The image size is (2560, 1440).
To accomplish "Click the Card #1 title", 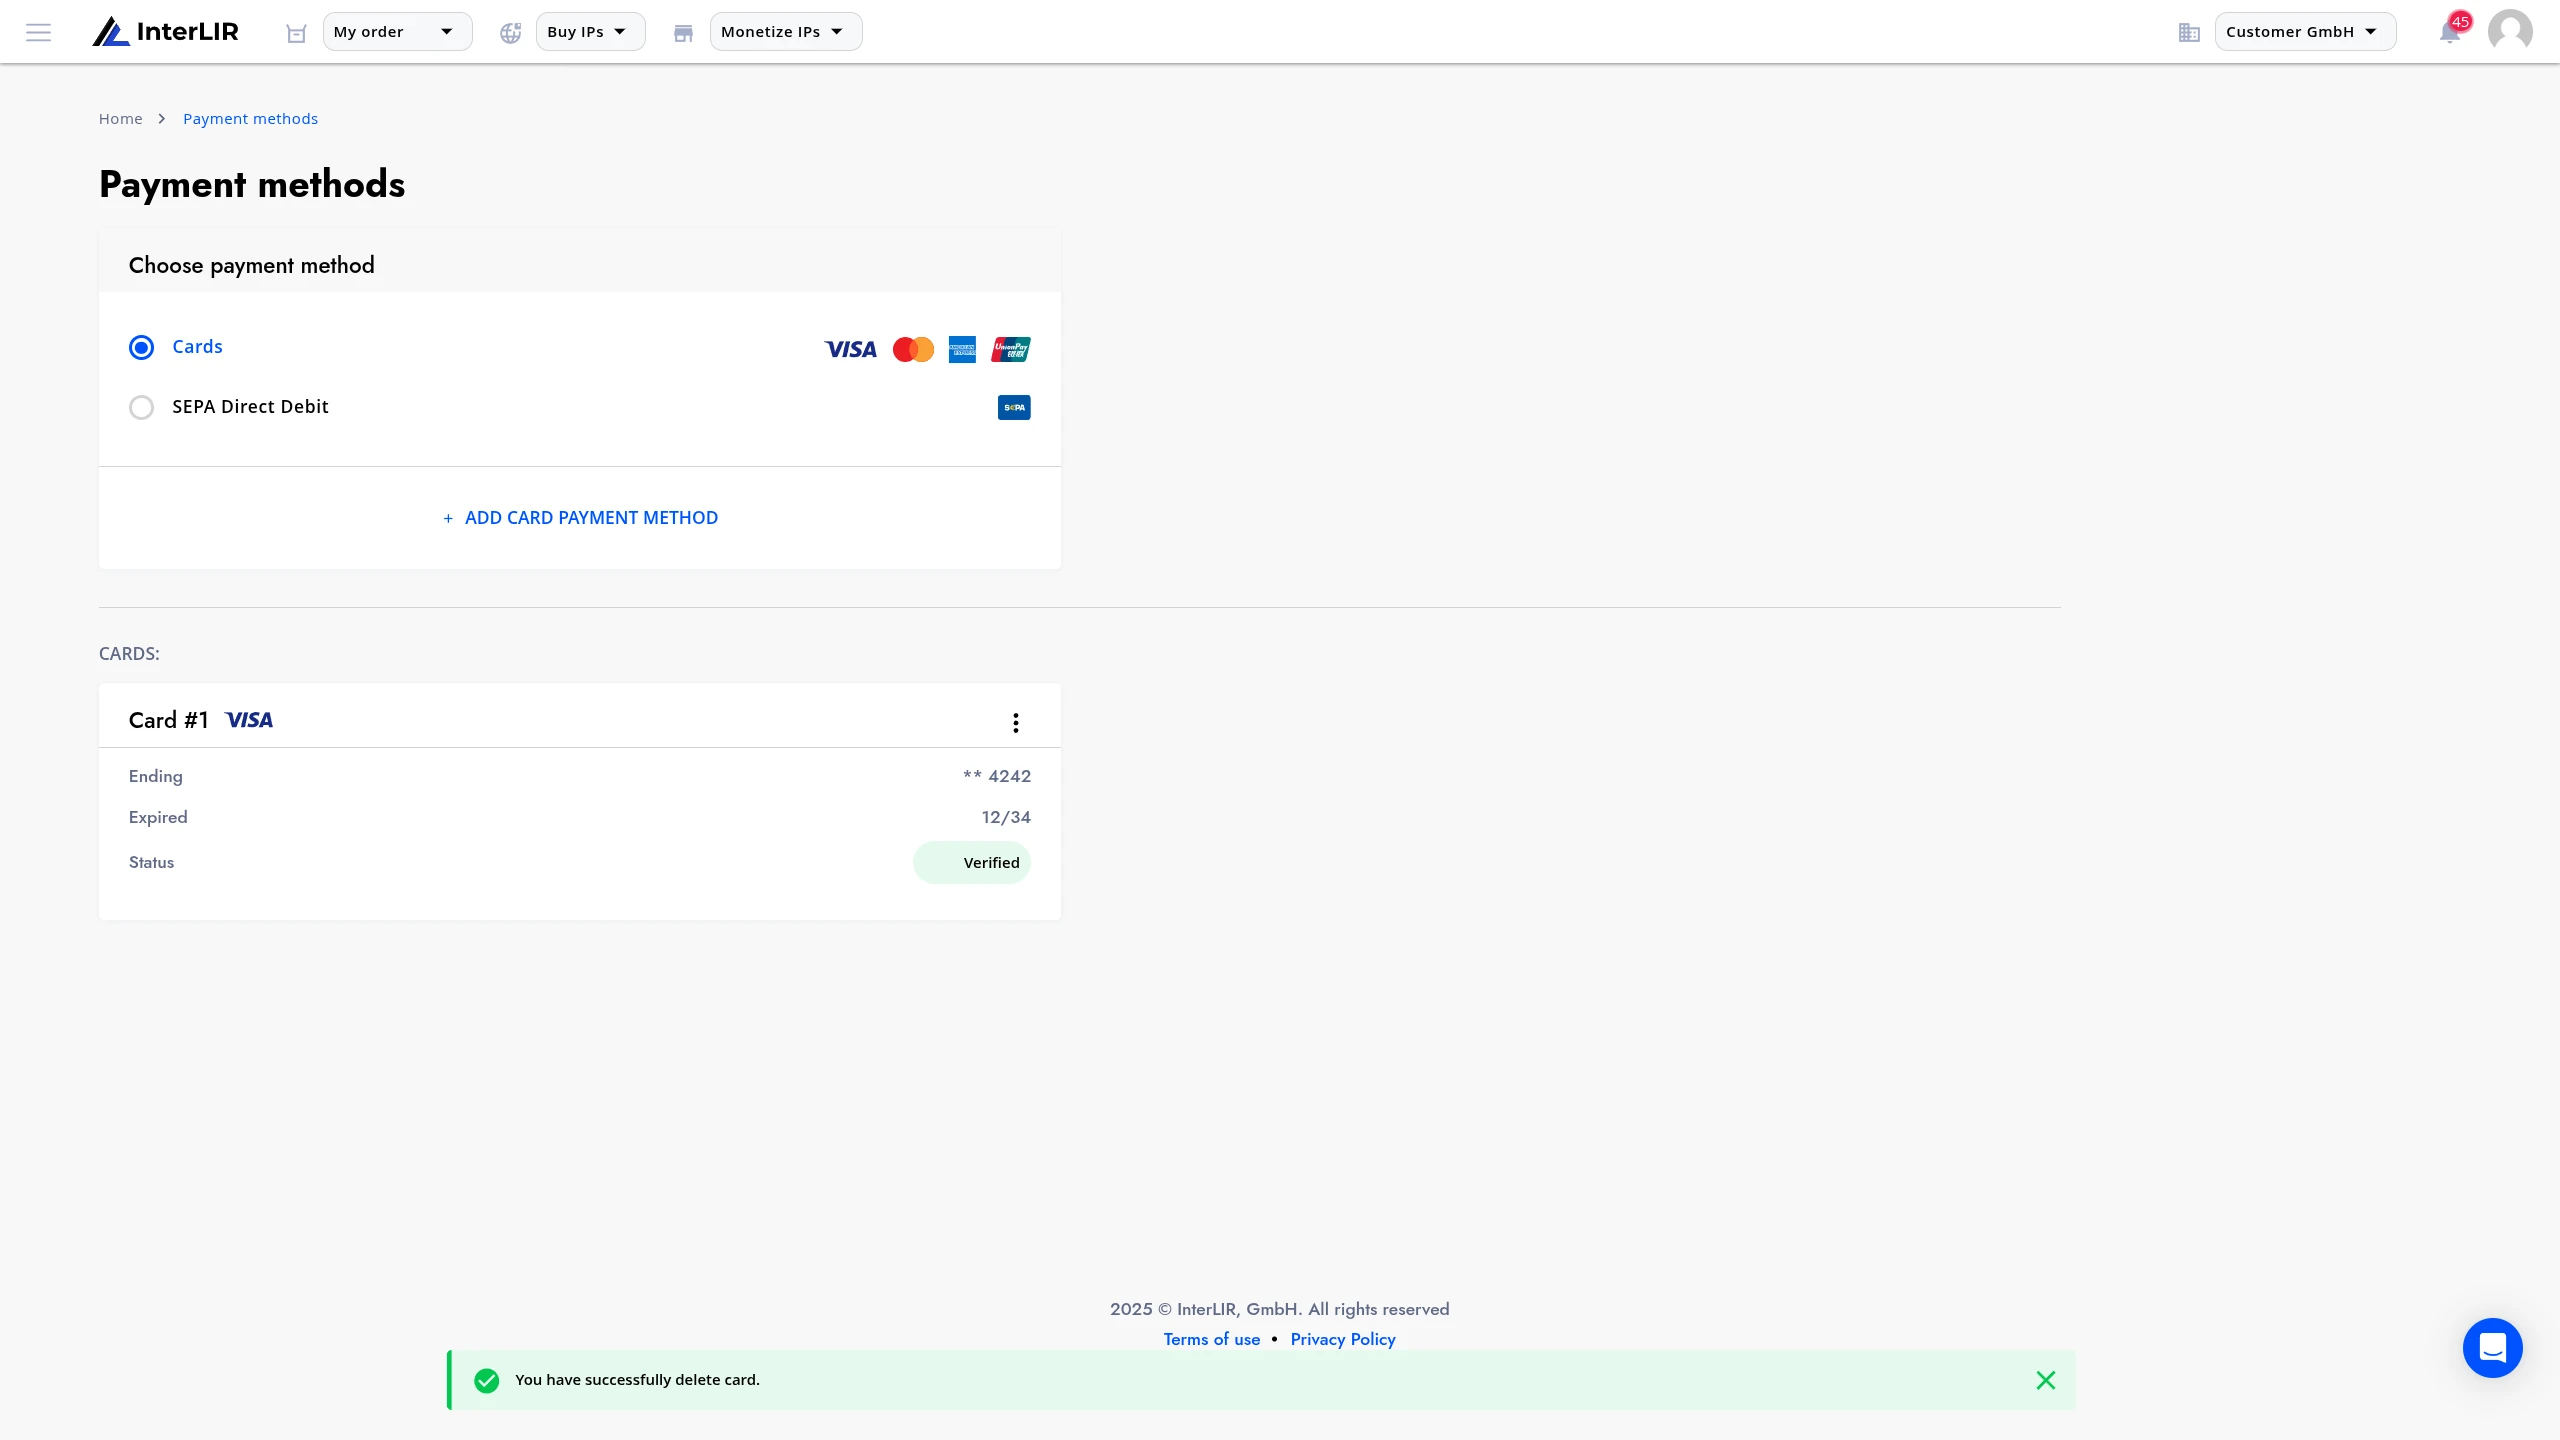I will [x=169, y=720].
